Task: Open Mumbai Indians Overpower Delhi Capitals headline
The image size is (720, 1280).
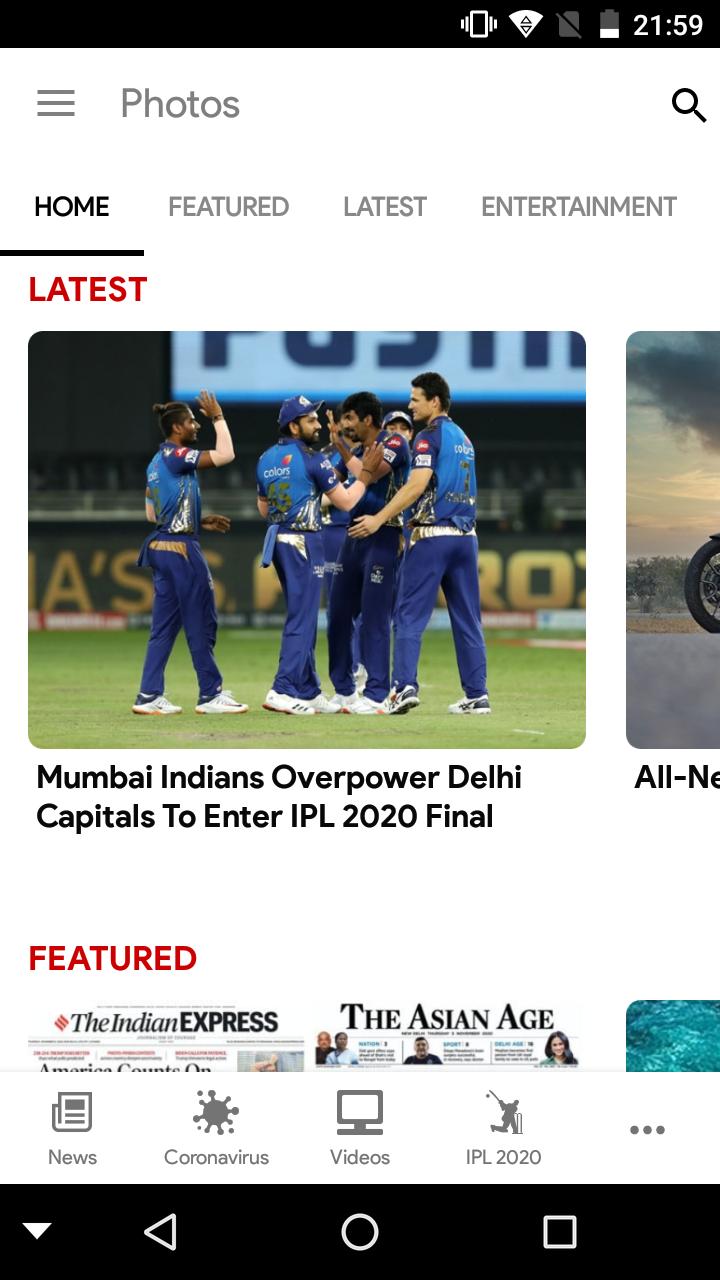Action: coord(279,797)
